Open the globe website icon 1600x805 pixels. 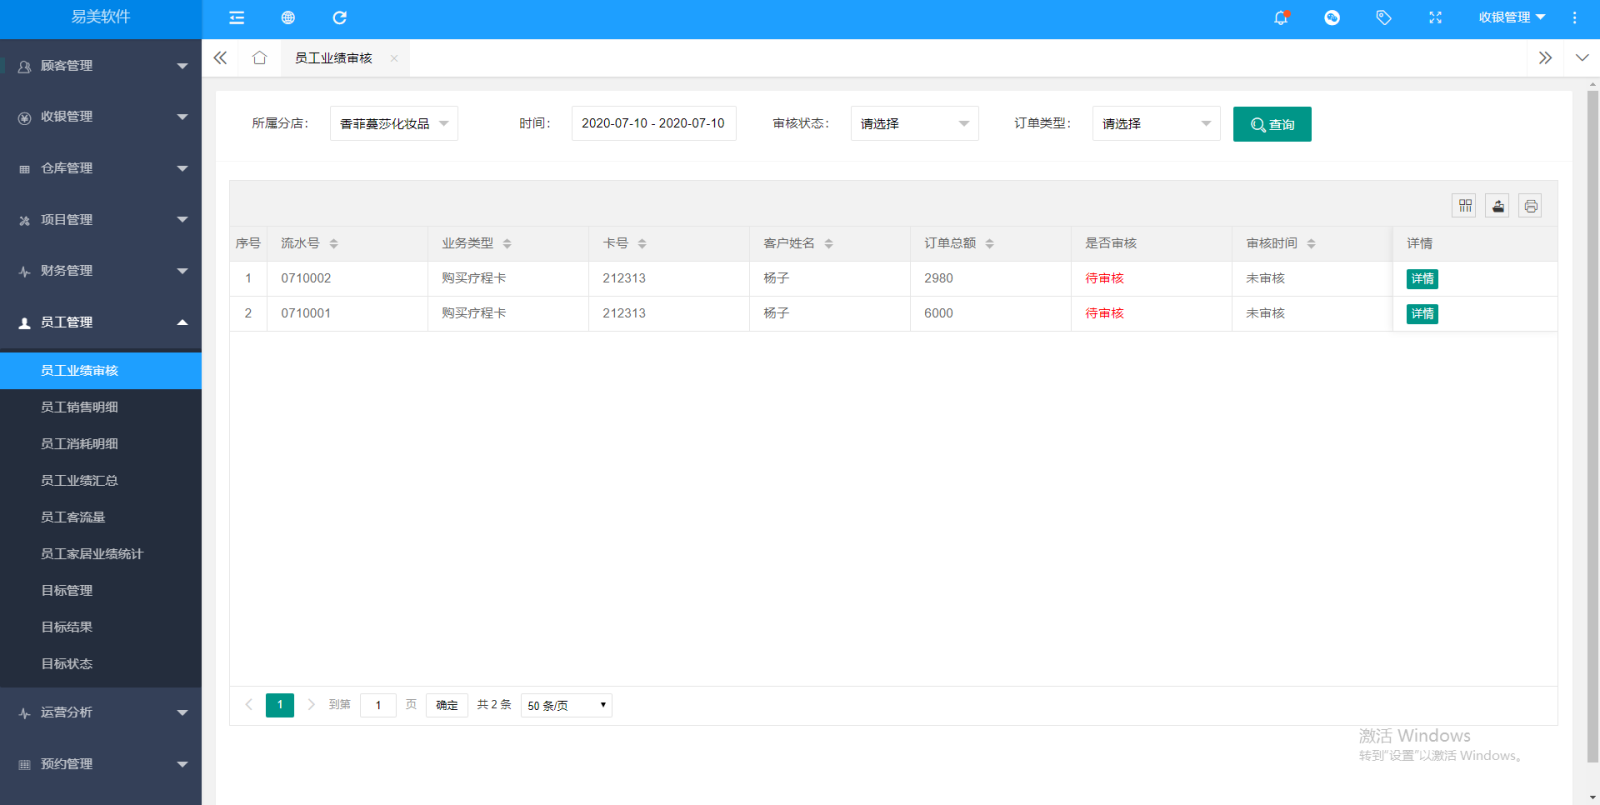pyautogui.click(x=288, y=18)
